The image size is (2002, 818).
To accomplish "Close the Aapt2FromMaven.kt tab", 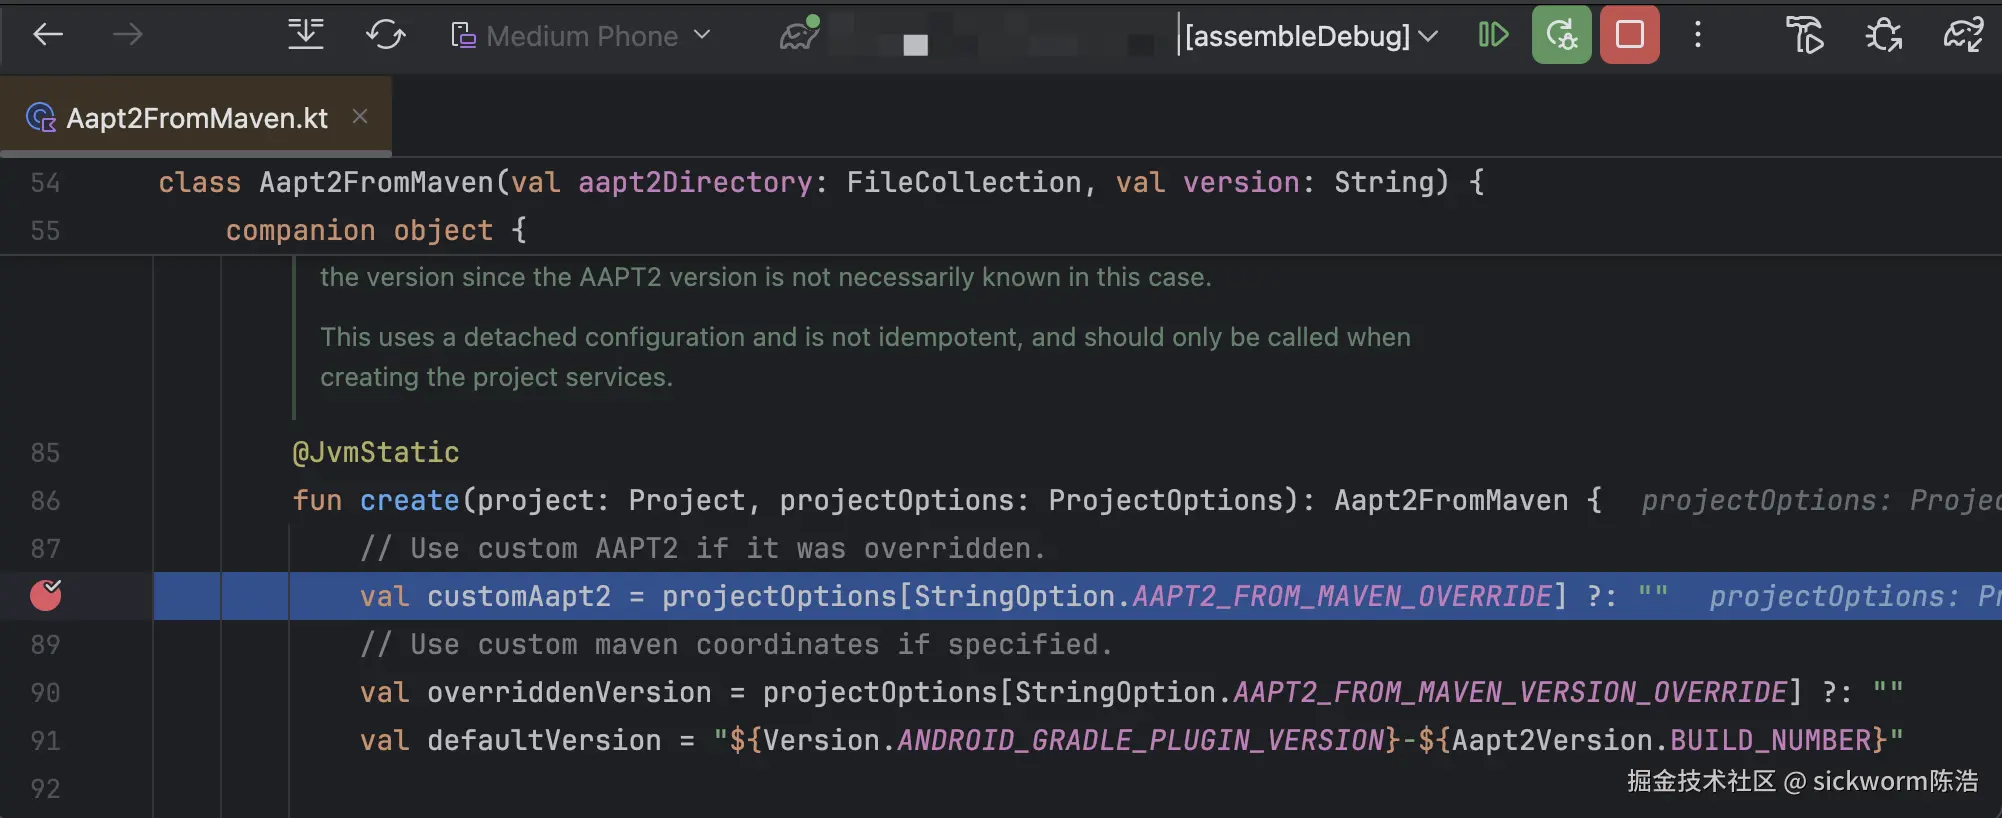I will click(360, 117).
